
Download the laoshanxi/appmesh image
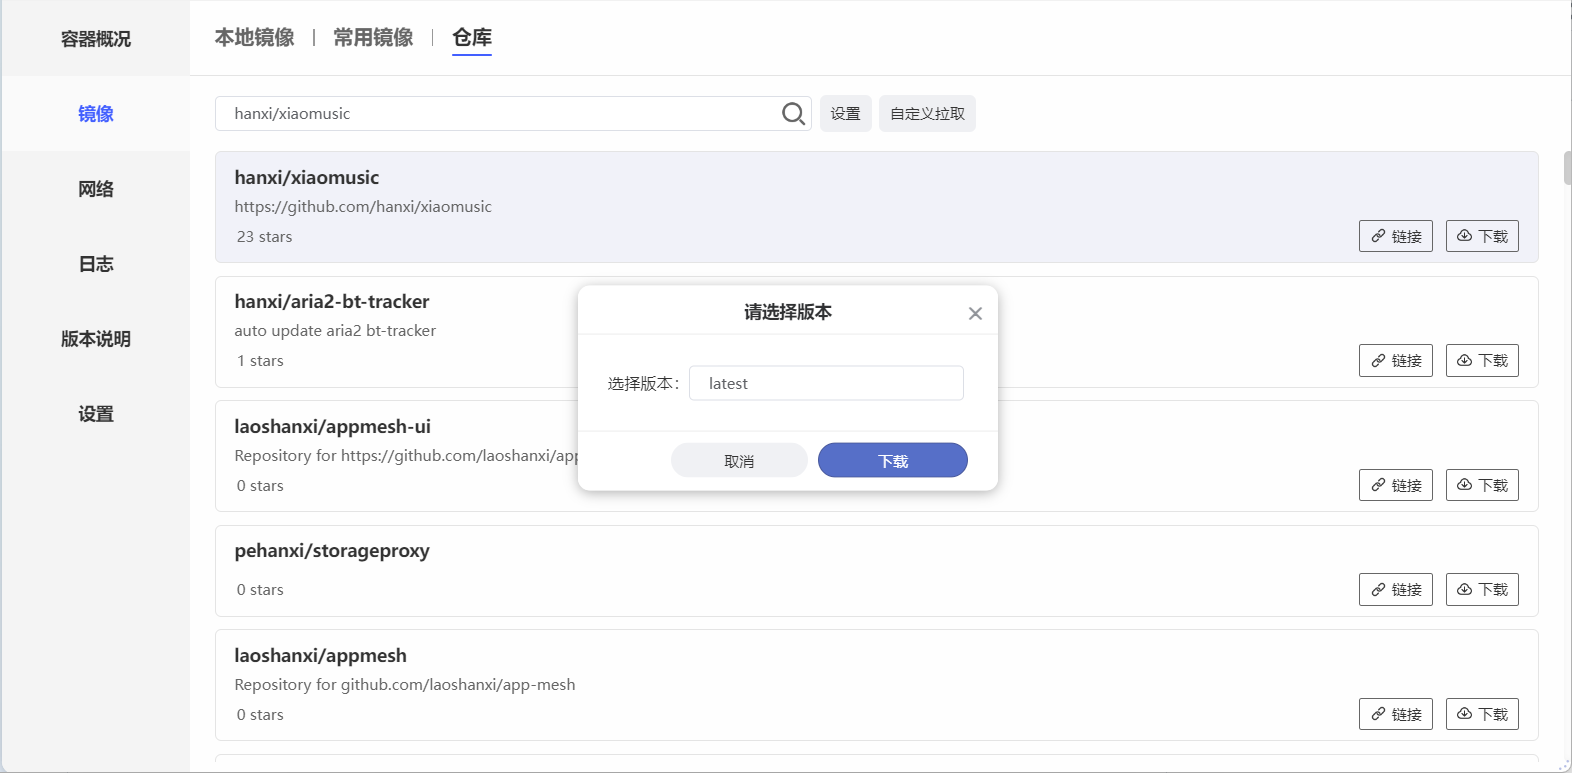(x=1481, y=714)
